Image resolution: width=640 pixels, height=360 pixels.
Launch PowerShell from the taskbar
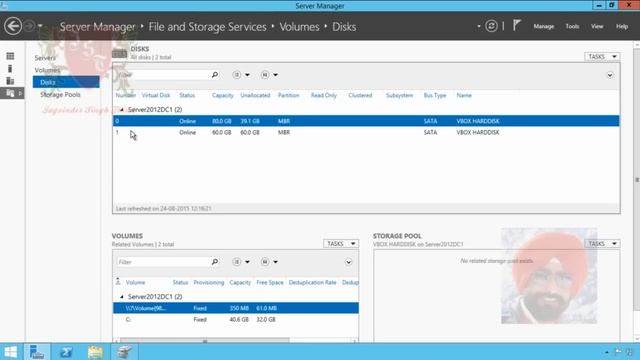66,352
